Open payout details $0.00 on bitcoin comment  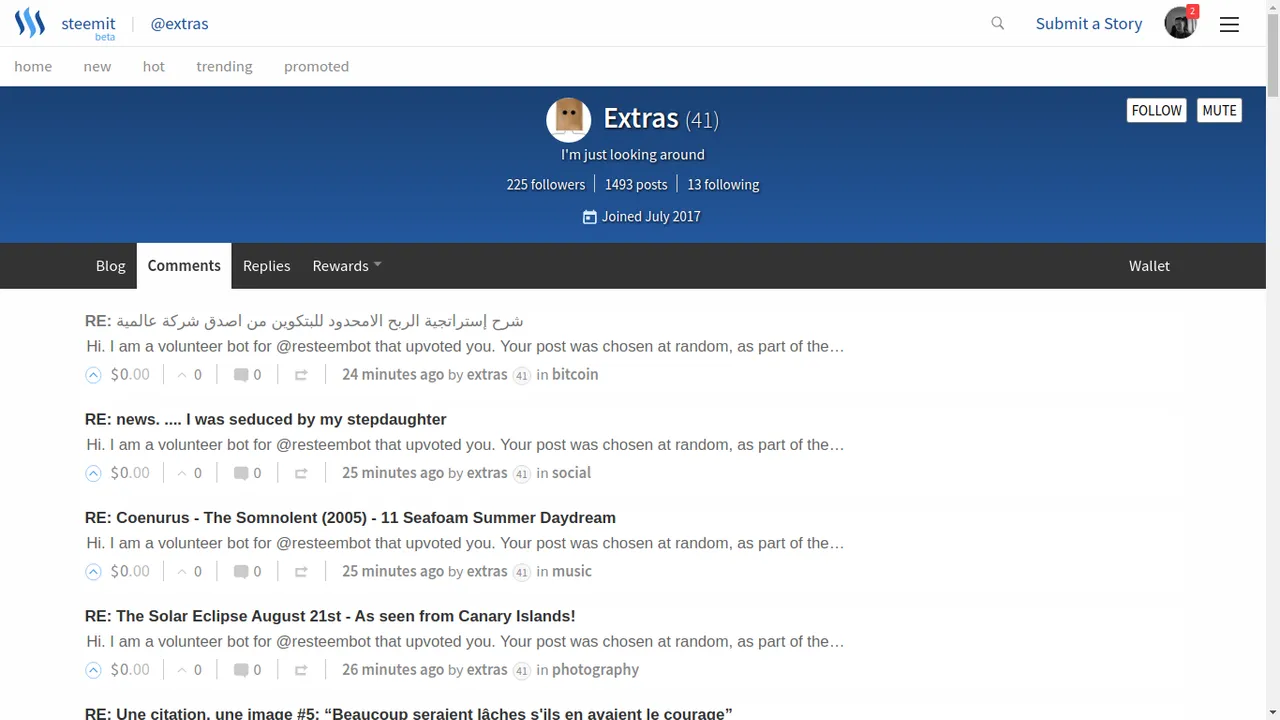coord(130,374)
